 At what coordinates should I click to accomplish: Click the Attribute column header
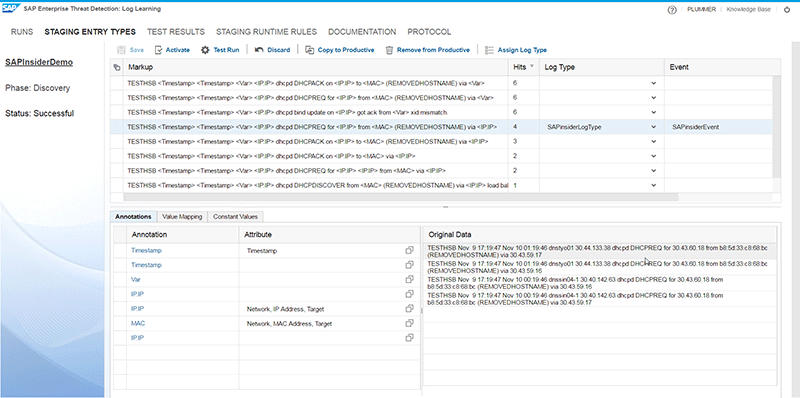point(330,234)
